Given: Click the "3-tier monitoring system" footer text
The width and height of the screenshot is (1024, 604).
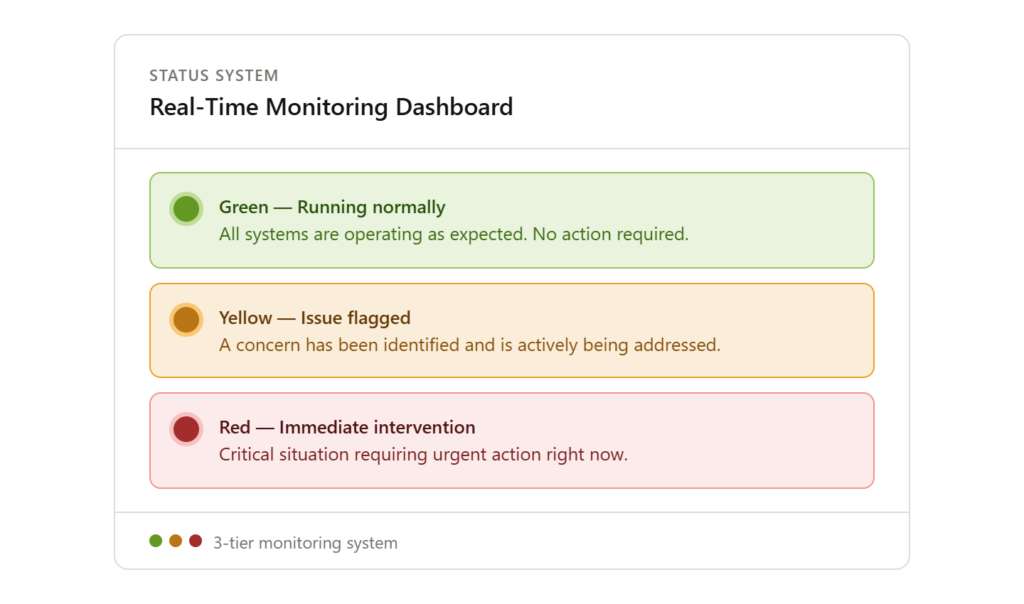Looking at the screenshot, I should click(305, 543).
